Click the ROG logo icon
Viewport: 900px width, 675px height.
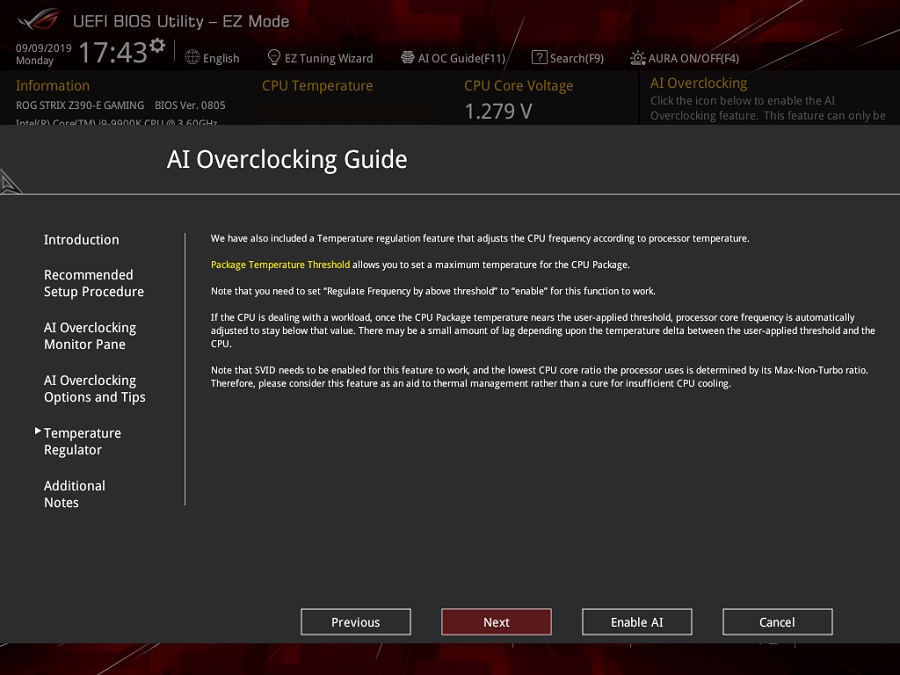39,20
